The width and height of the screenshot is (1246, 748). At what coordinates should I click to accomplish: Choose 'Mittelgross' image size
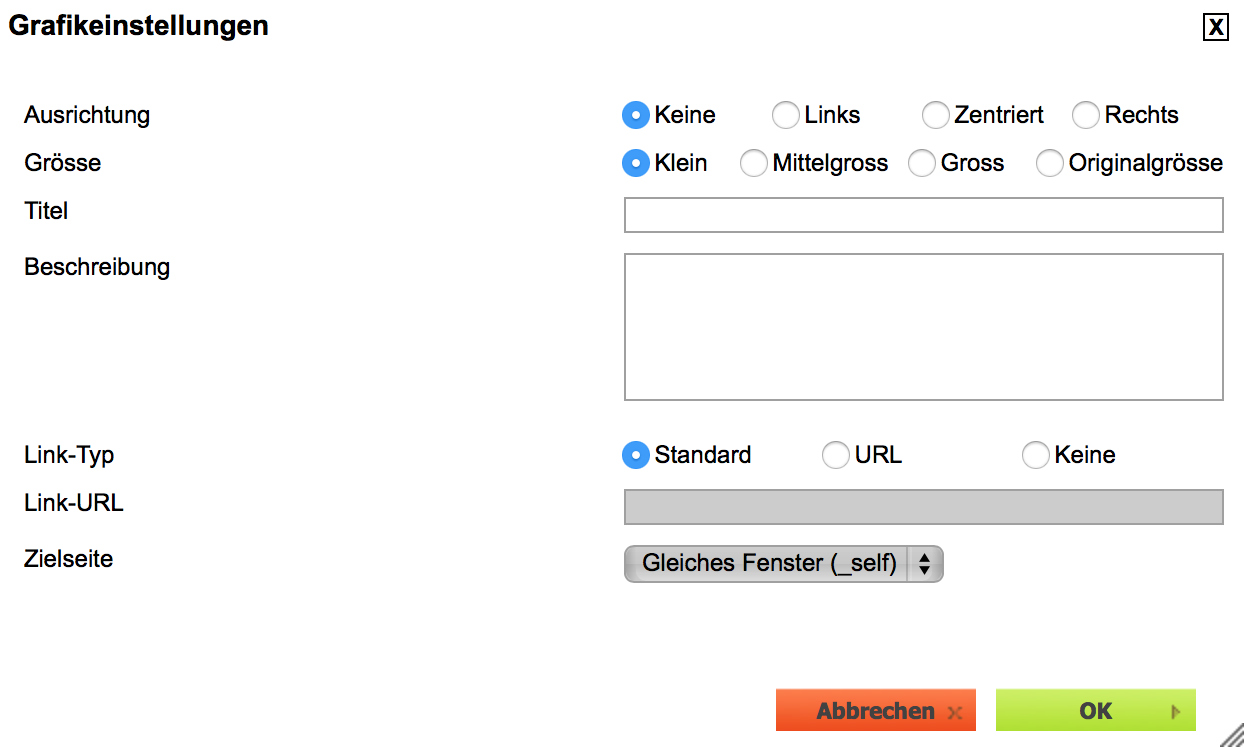coord(754,163)
